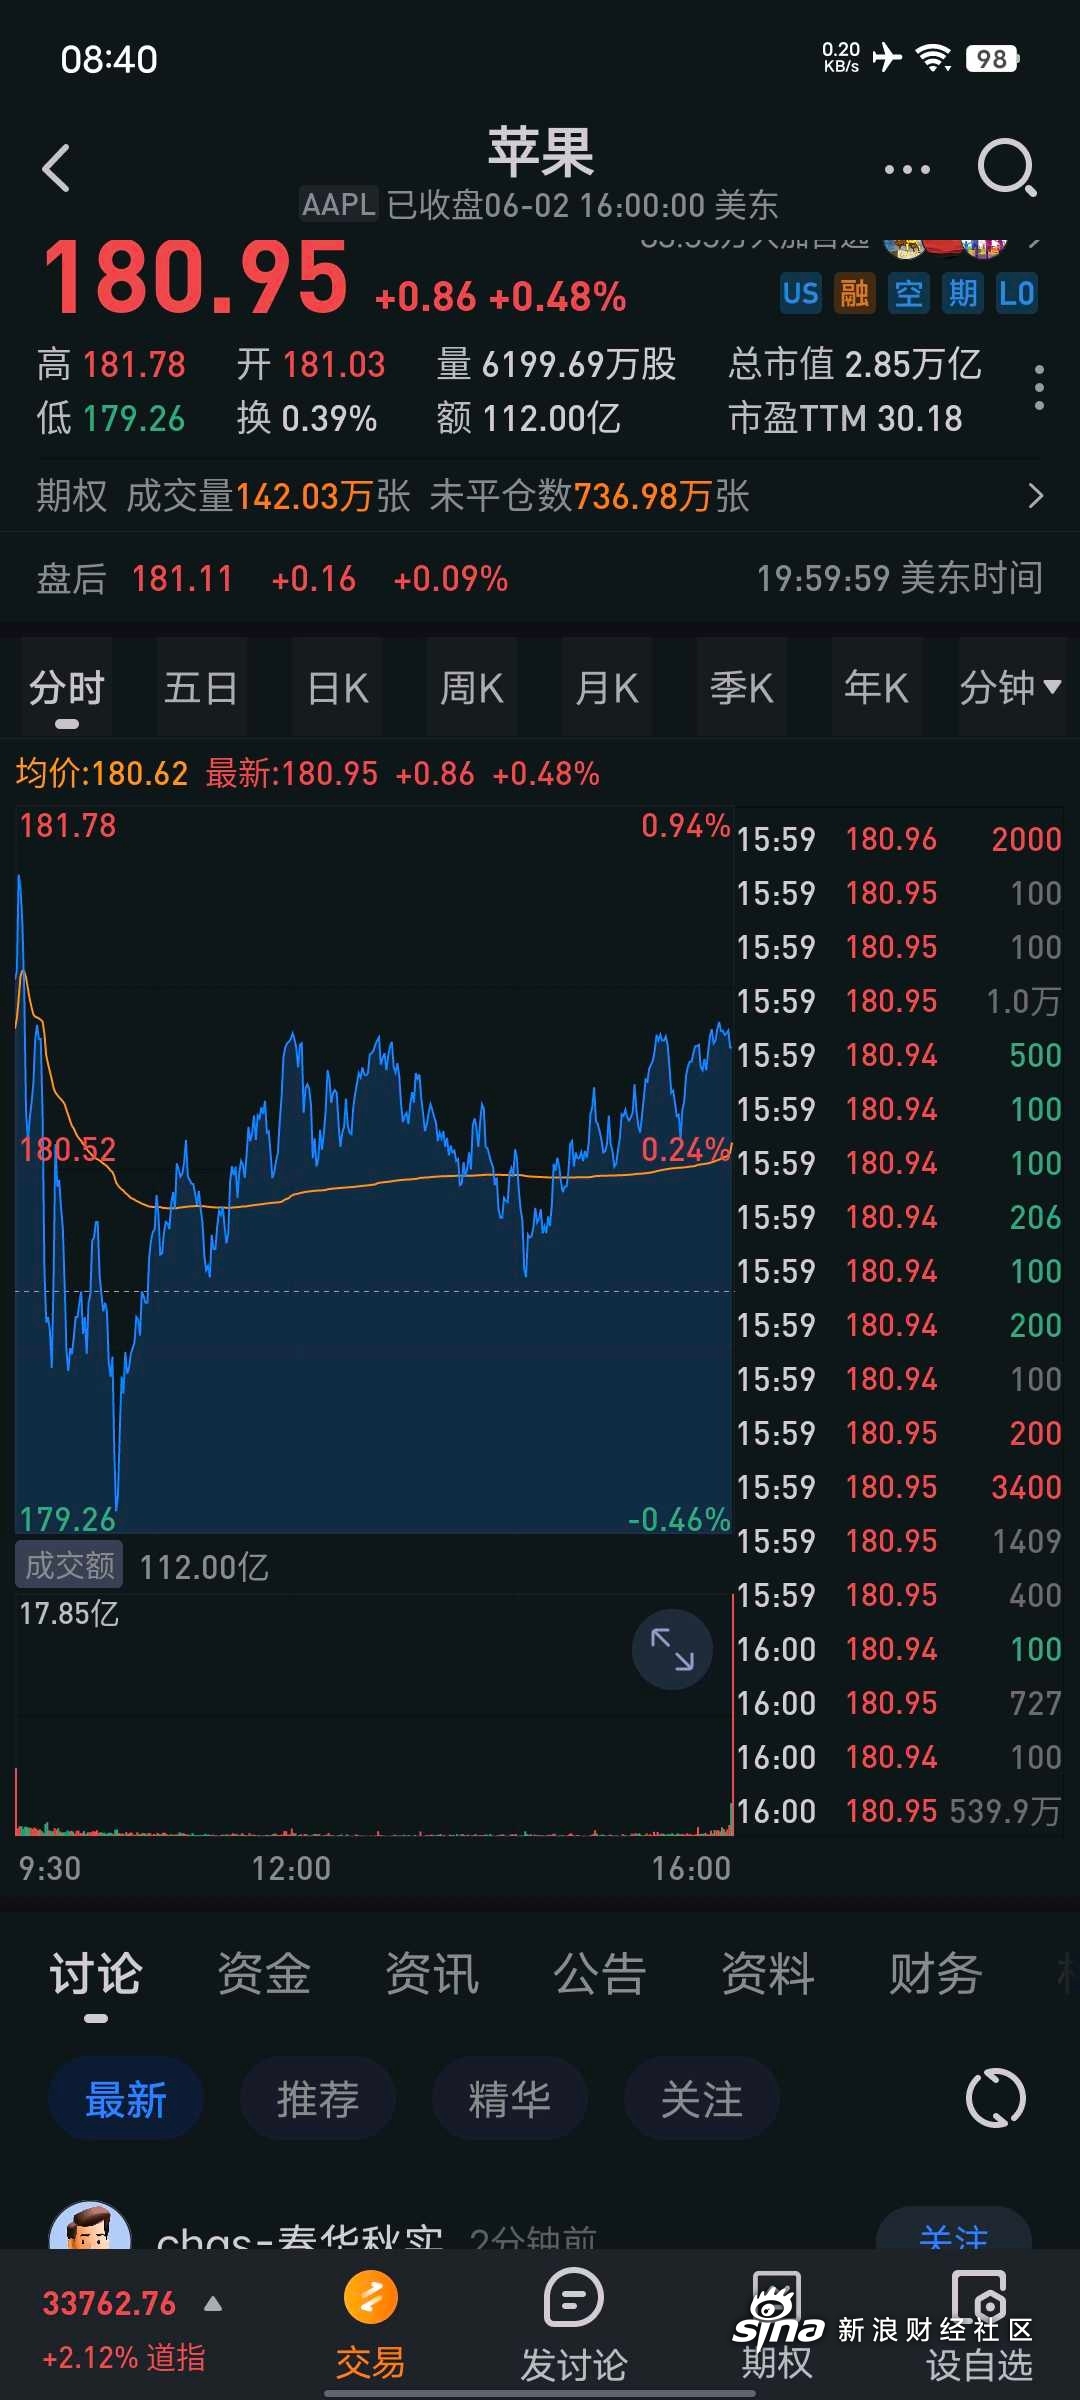Open the 资料 company profile tab
This screenshot has height=2400, width=1080.
point(768,1976)
